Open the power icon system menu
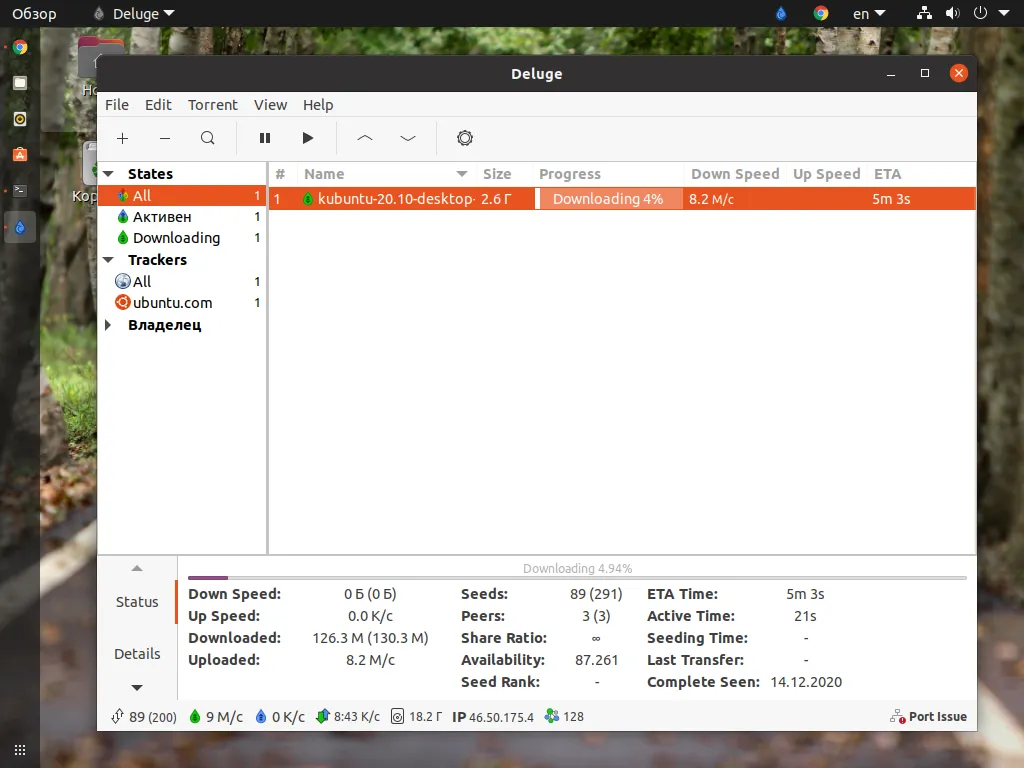Screen dimensions: 1024x768 [x=980, y=13]
